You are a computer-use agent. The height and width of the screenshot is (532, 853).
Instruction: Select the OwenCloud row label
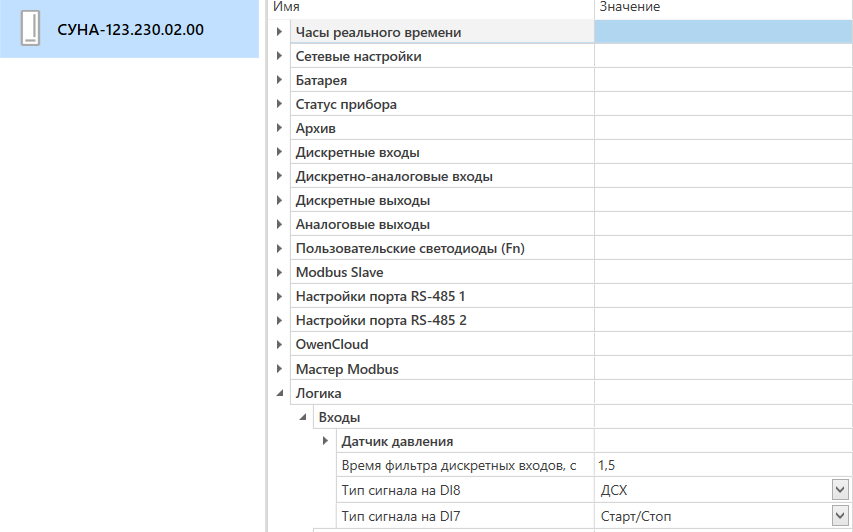point(332,344)
